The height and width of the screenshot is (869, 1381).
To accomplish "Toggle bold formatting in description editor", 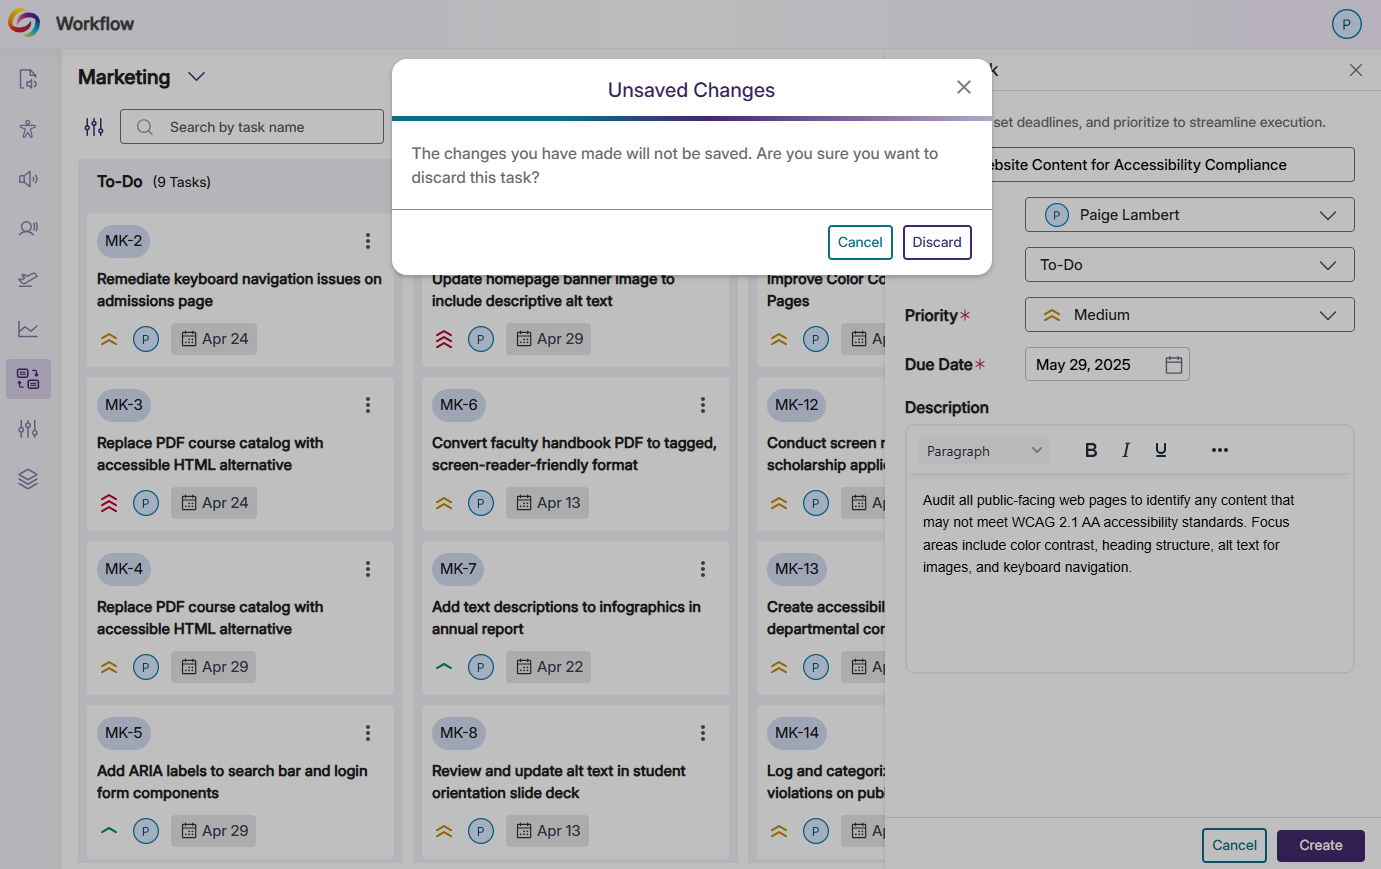I will click(x=1091, y=450).
